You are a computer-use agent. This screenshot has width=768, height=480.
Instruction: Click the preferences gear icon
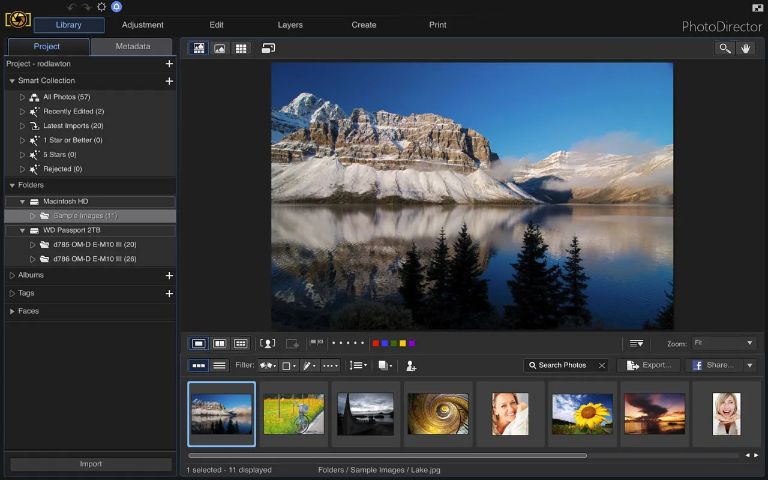[x=101, y=7]
